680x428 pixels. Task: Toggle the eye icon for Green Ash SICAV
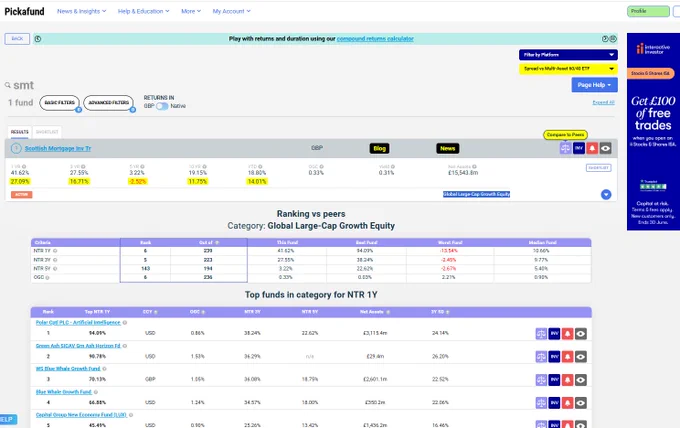coord(581,356)
